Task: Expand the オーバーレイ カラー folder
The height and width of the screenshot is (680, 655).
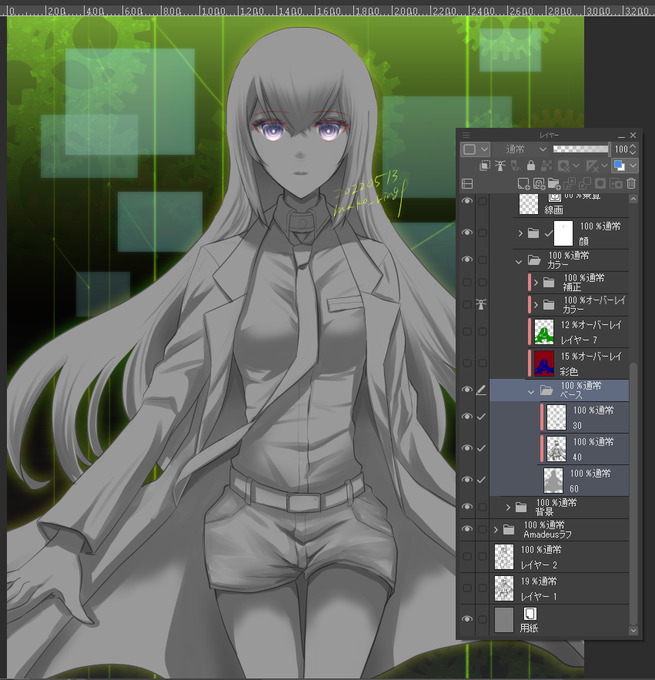Action: coord(536,305)
